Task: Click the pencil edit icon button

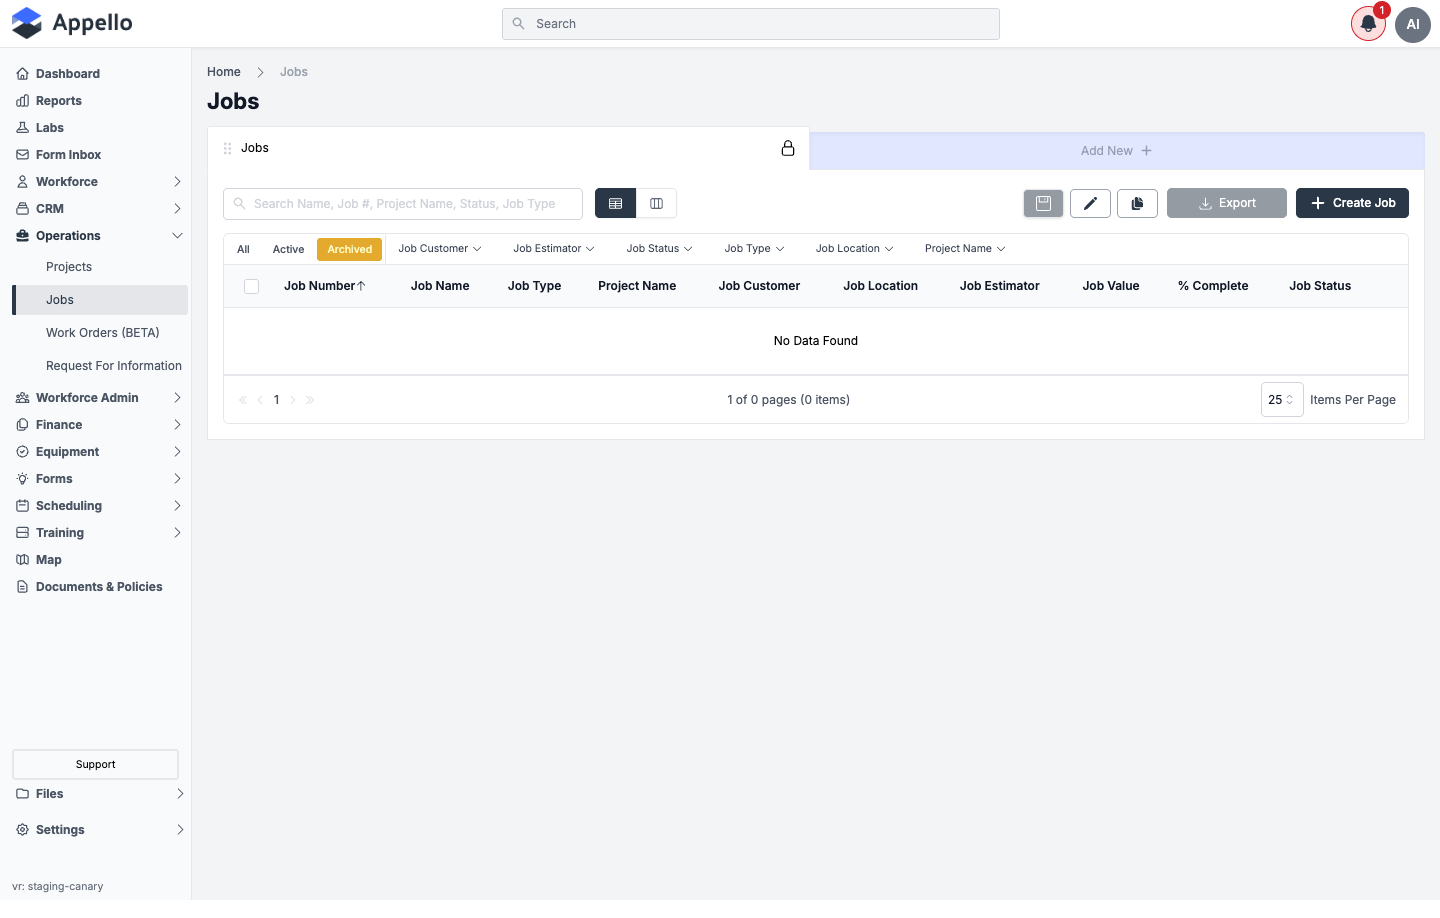Action: (x=1090, y=203)
